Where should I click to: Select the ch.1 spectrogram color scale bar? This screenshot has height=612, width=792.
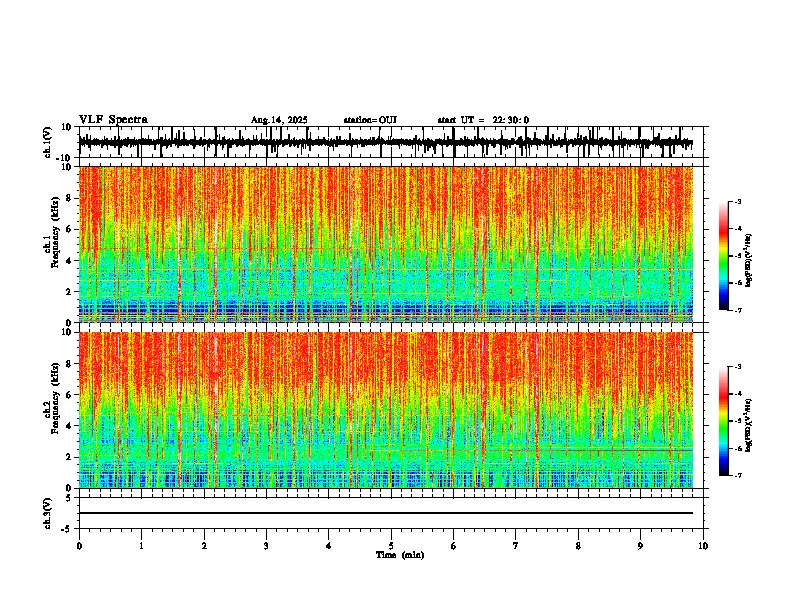click(x=724, y=256)
